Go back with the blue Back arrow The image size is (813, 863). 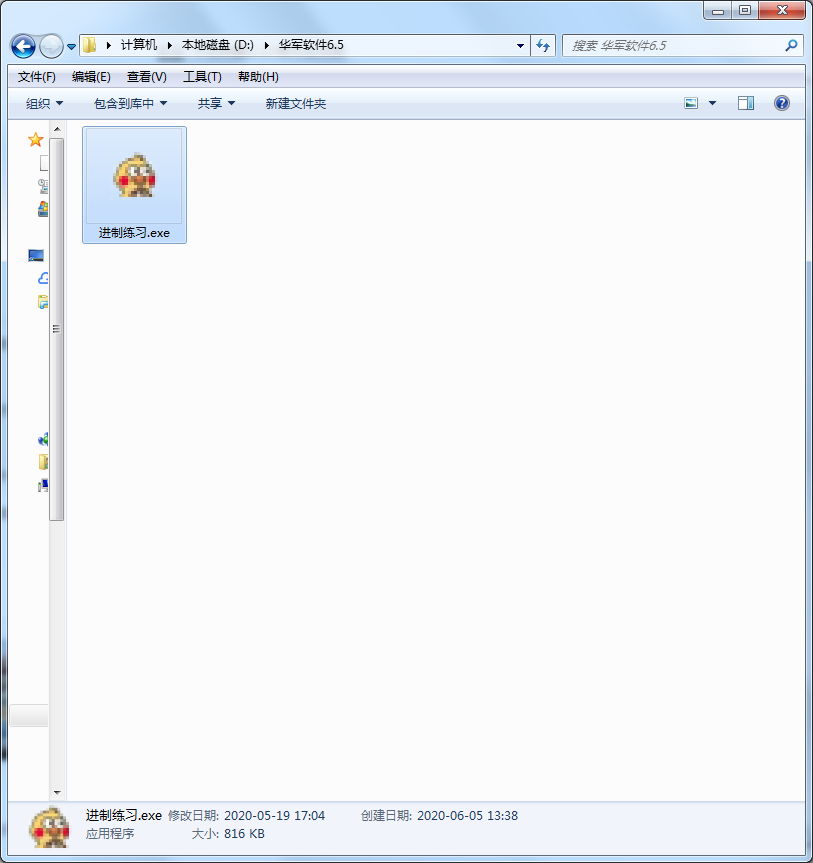(23, 46)
